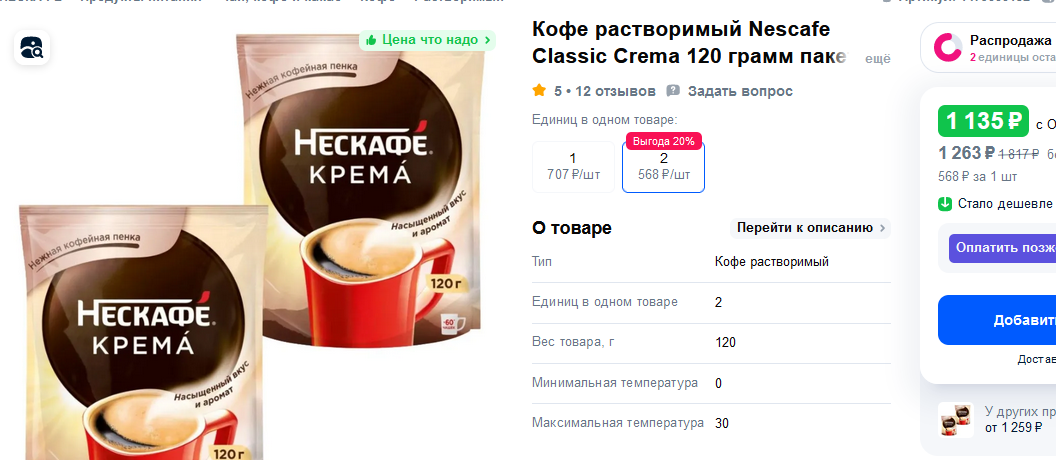Viewport: 1056px width, 460px height.
Task: Click the question bubble icon near 'Задать вопрос'
Action: 673,90
